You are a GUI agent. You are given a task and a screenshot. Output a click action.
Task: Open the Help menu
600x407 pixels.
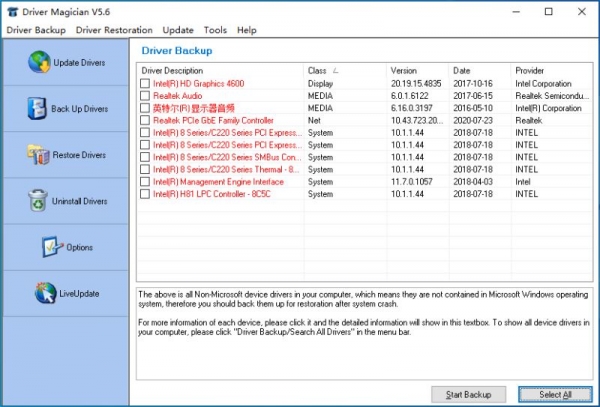click(246, 30)
